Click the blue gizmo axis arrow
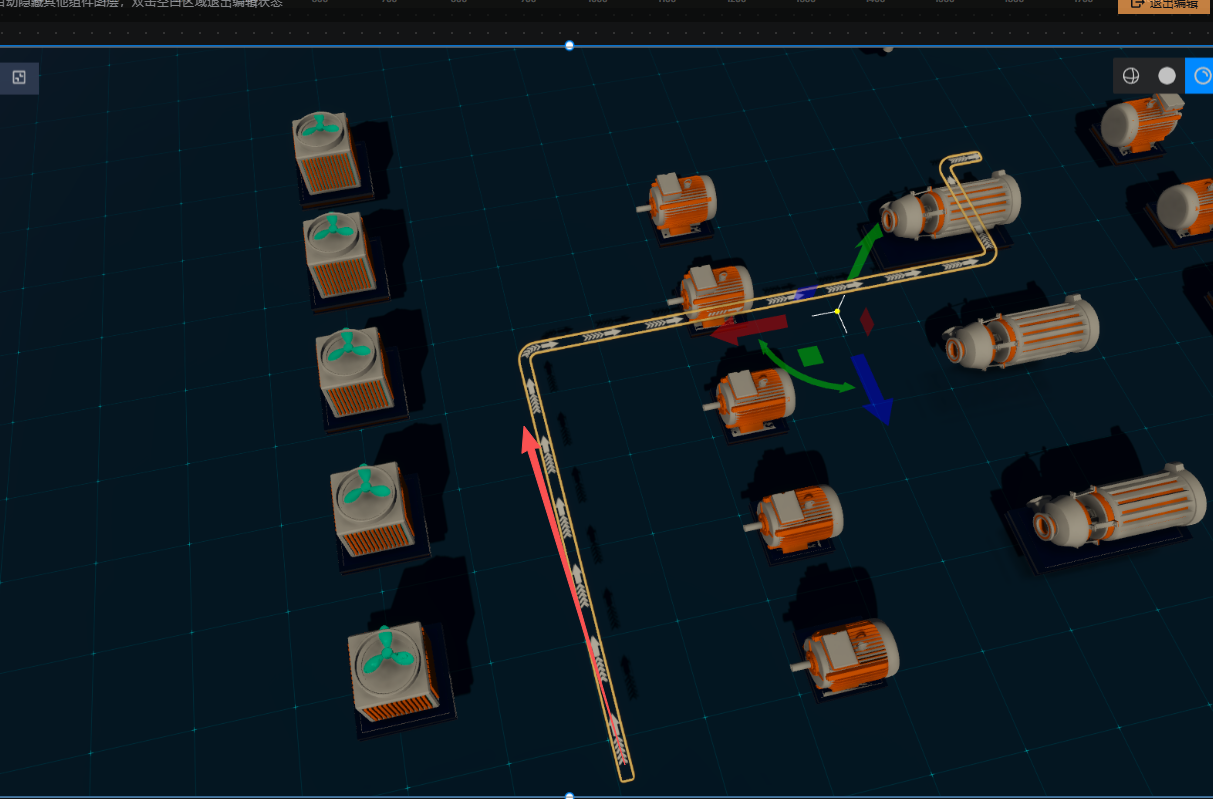The width and height of the screenshot is (1213, 799). [871, 388]
